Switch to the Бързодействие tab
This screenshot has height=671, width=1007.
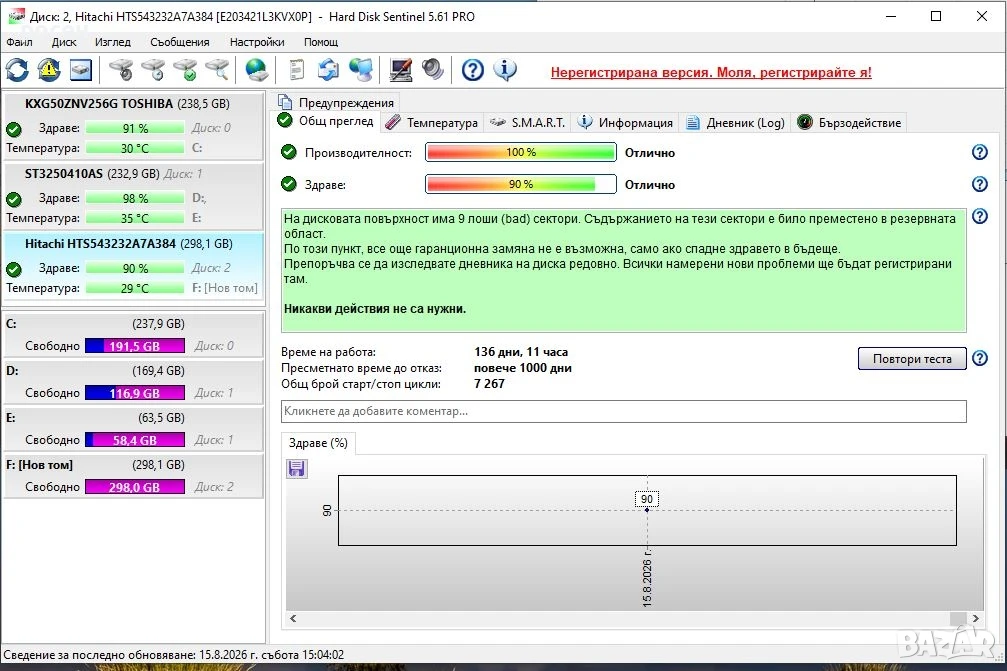pos(849,123)
